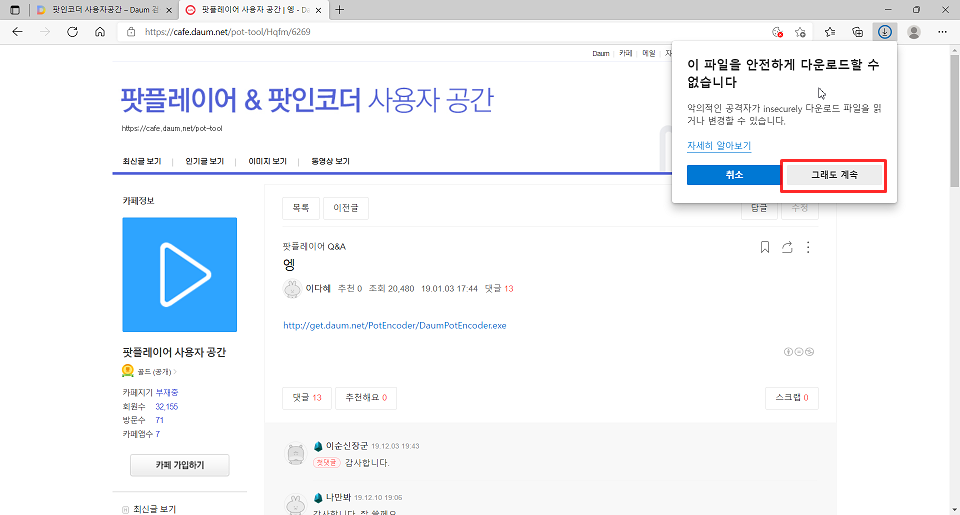Click the 팟플레이어 Q&A board label
960x515 pixels.
[314, 246]
